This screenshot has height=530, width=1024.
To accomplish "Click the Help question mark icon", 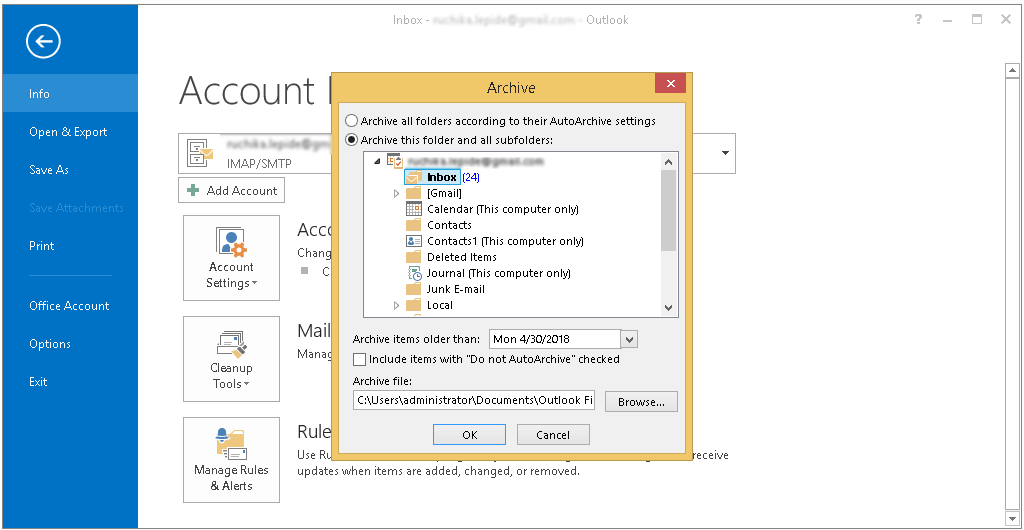I will click(x=918, y=20).
